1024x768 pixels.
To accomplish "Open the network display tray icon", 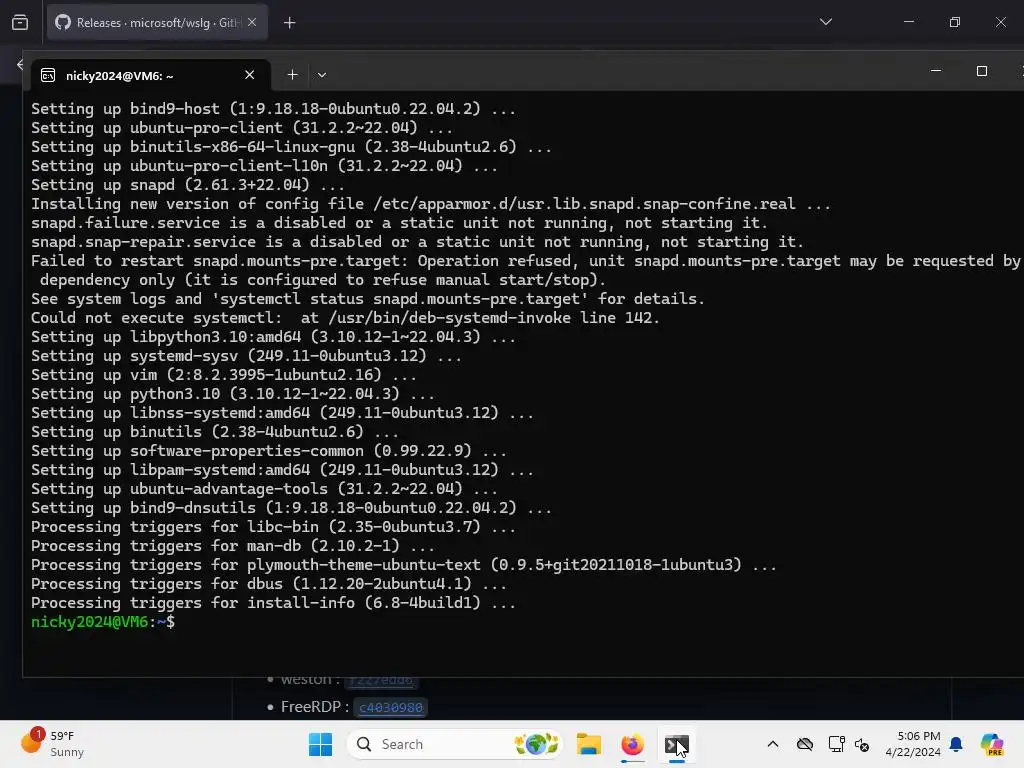I will click(x=836, y=744).
